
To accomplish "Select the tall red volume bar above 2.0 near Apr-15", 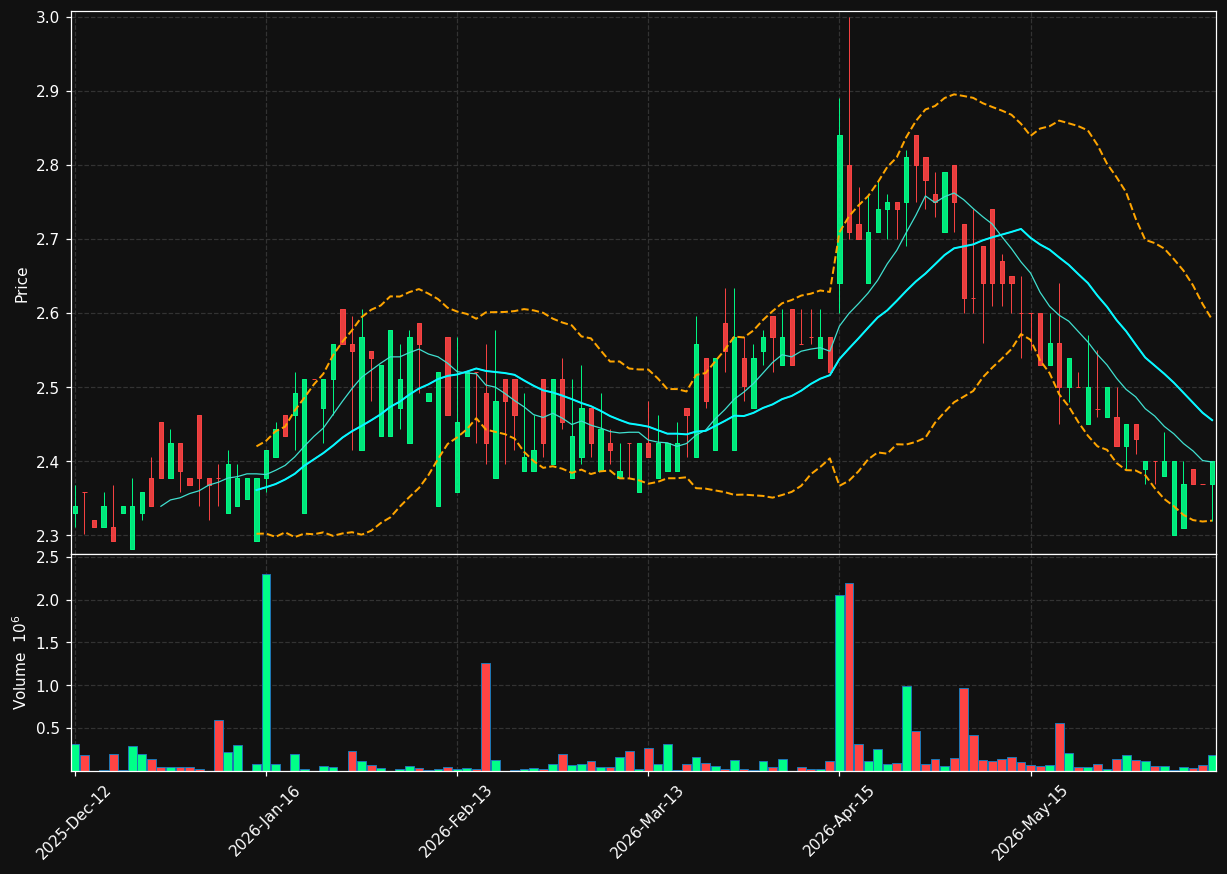I will pyautogui.click(x=849, y=677).
